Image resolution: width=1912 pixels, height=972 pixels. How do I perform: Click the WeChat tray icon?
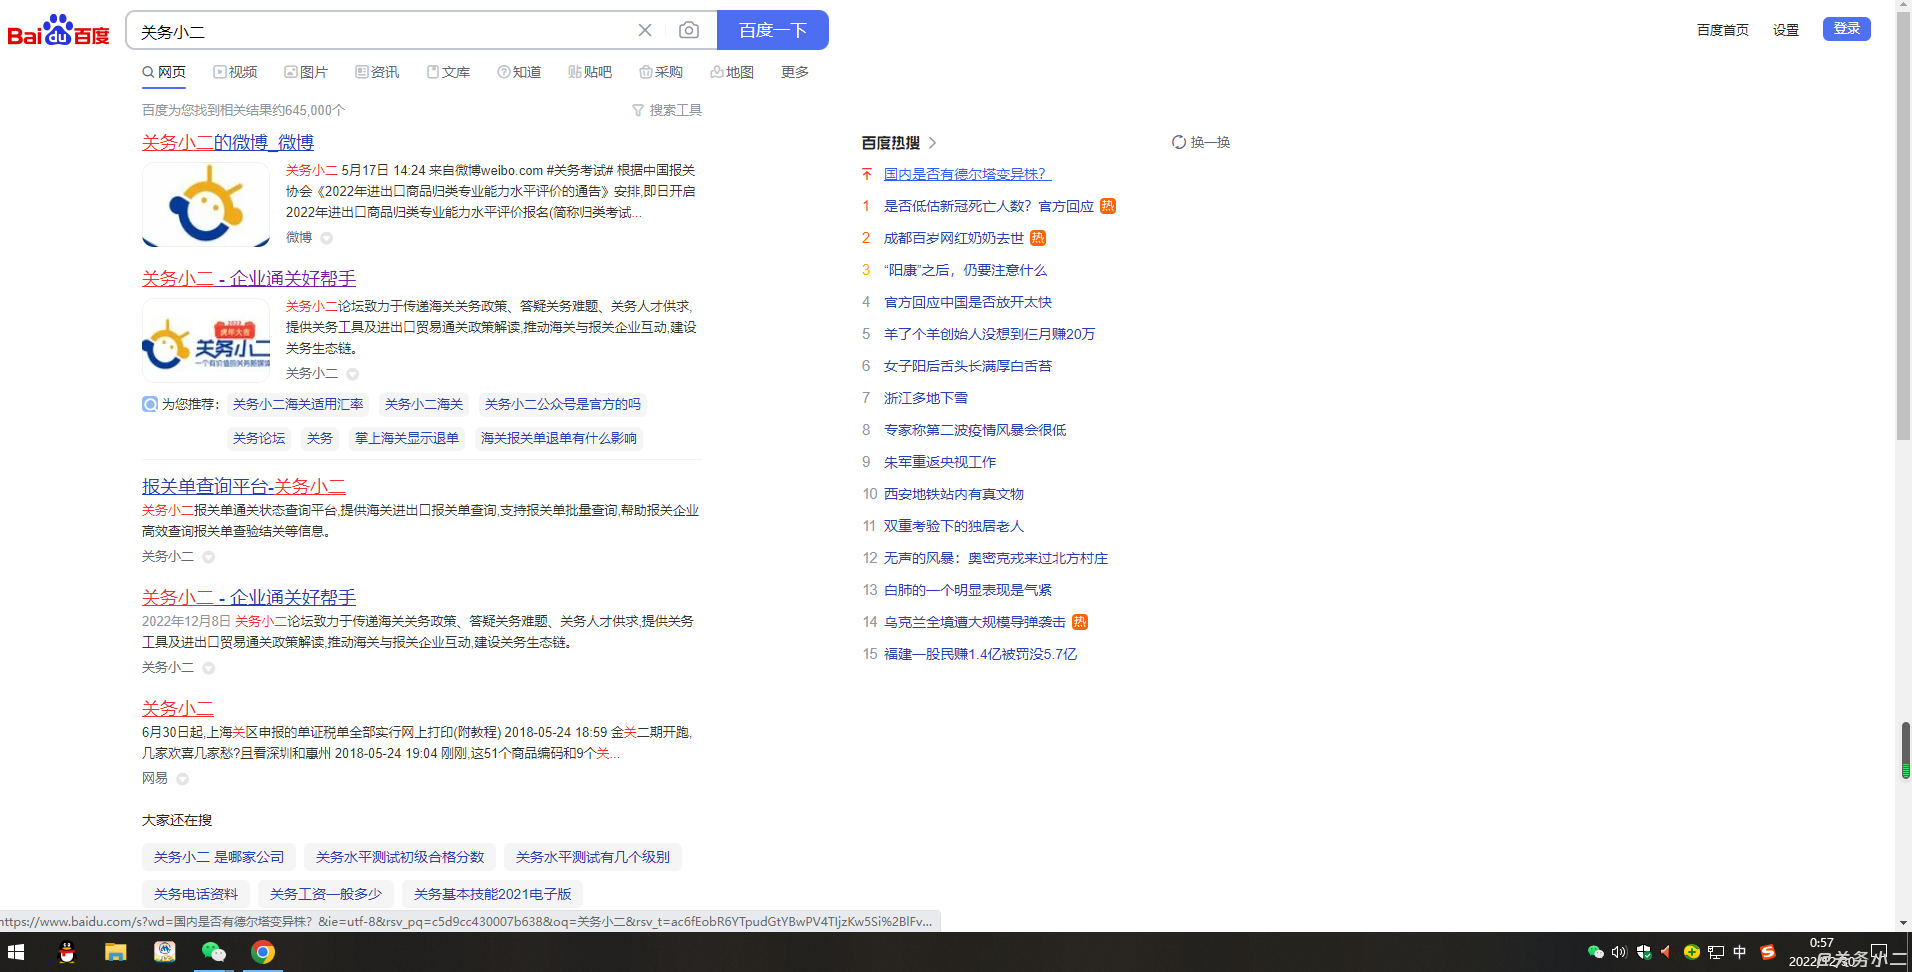coord(1595,952)
